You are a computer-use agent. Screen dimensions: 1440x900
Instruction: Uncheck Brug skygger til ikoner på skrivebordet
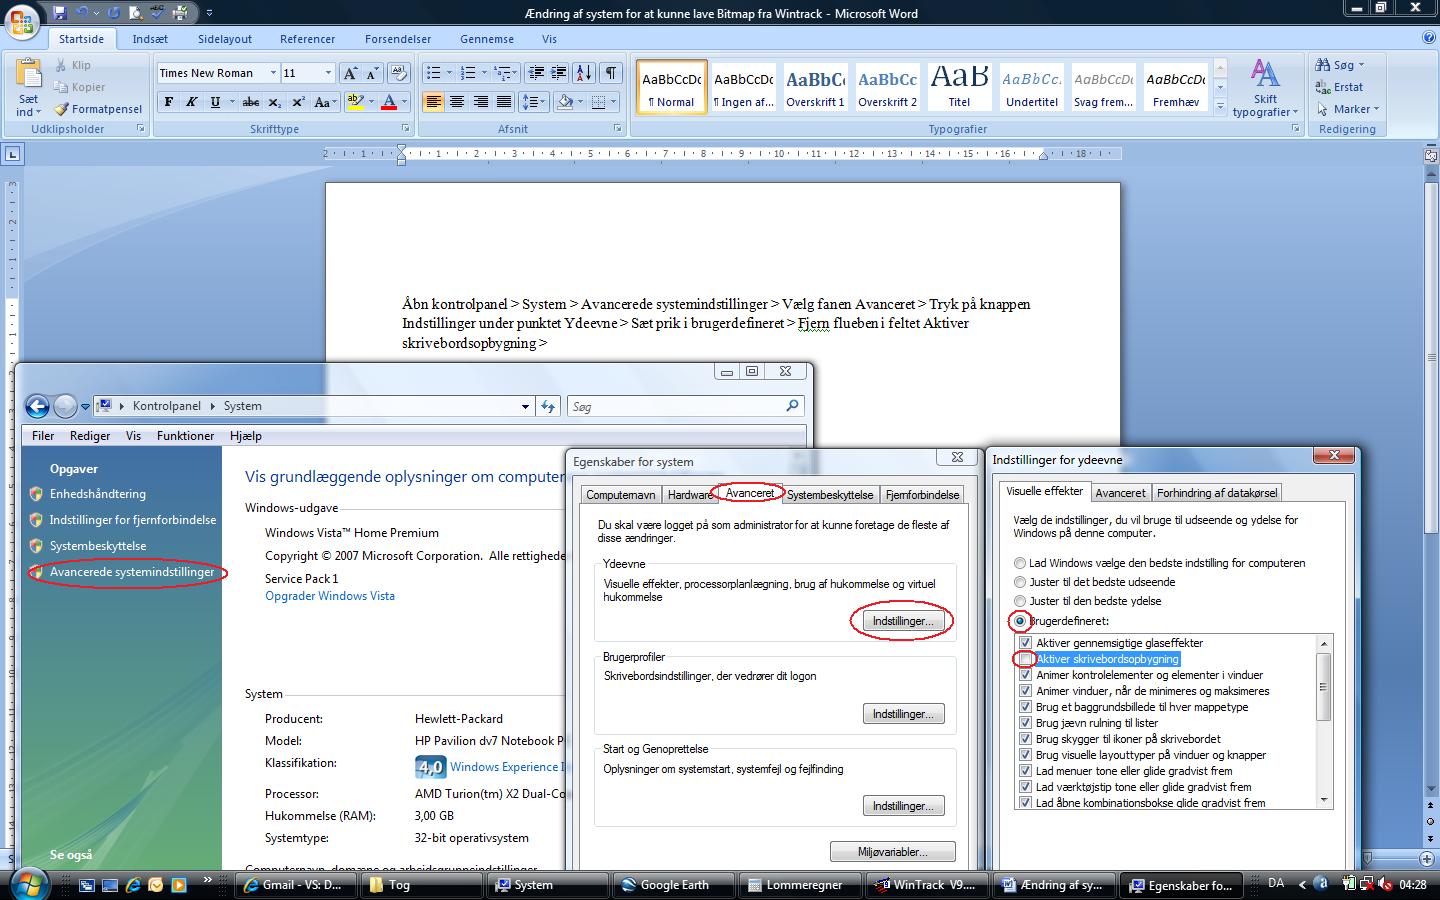1025,739
